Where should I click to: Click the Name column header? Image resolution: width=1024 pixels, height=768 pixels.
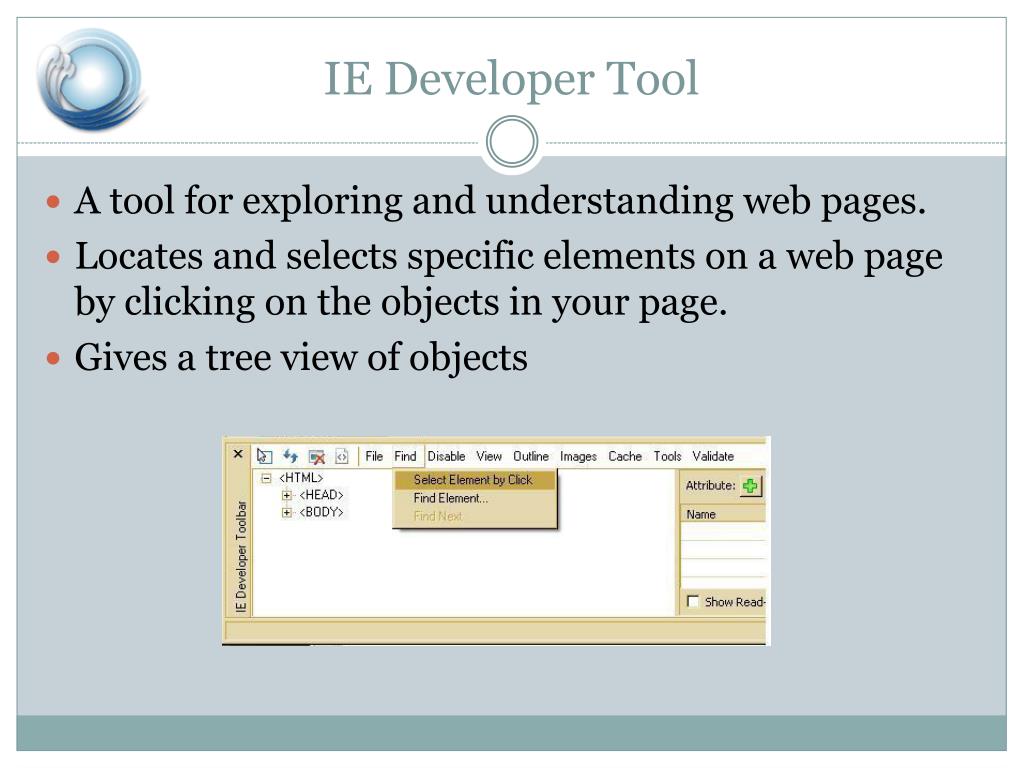point(722,514)
